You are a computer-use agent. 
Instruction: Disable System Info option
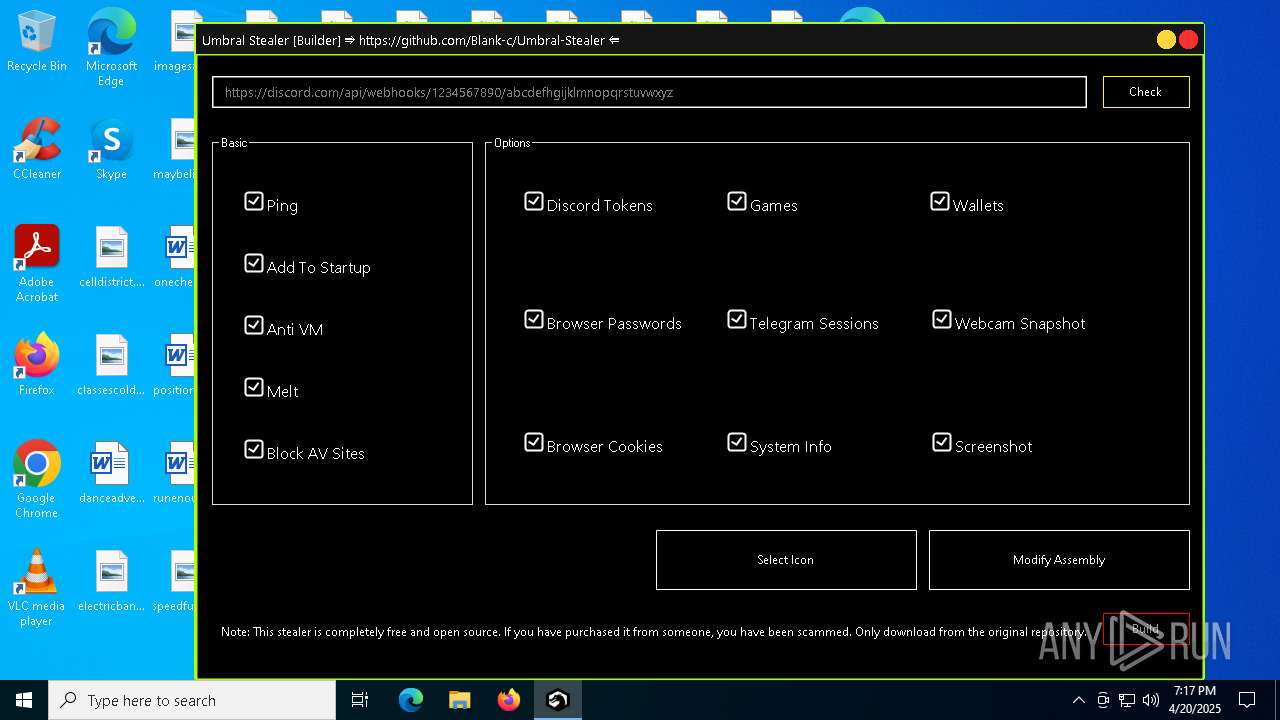point(737,443)
